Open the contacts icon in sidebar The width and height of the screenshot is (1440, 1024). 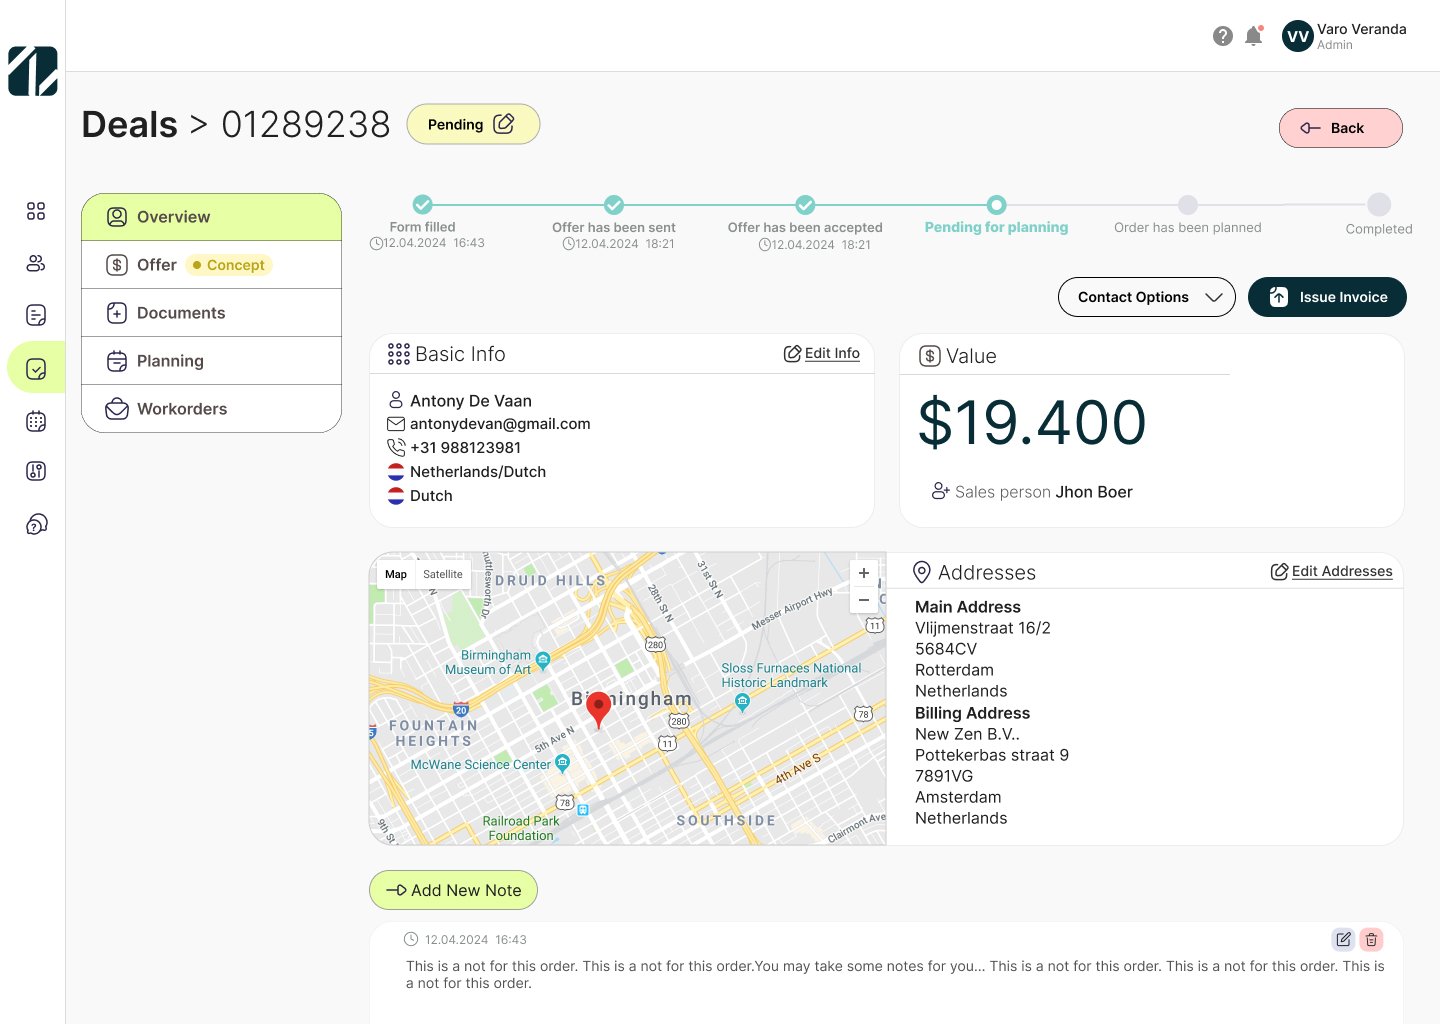tap(36, 263)
